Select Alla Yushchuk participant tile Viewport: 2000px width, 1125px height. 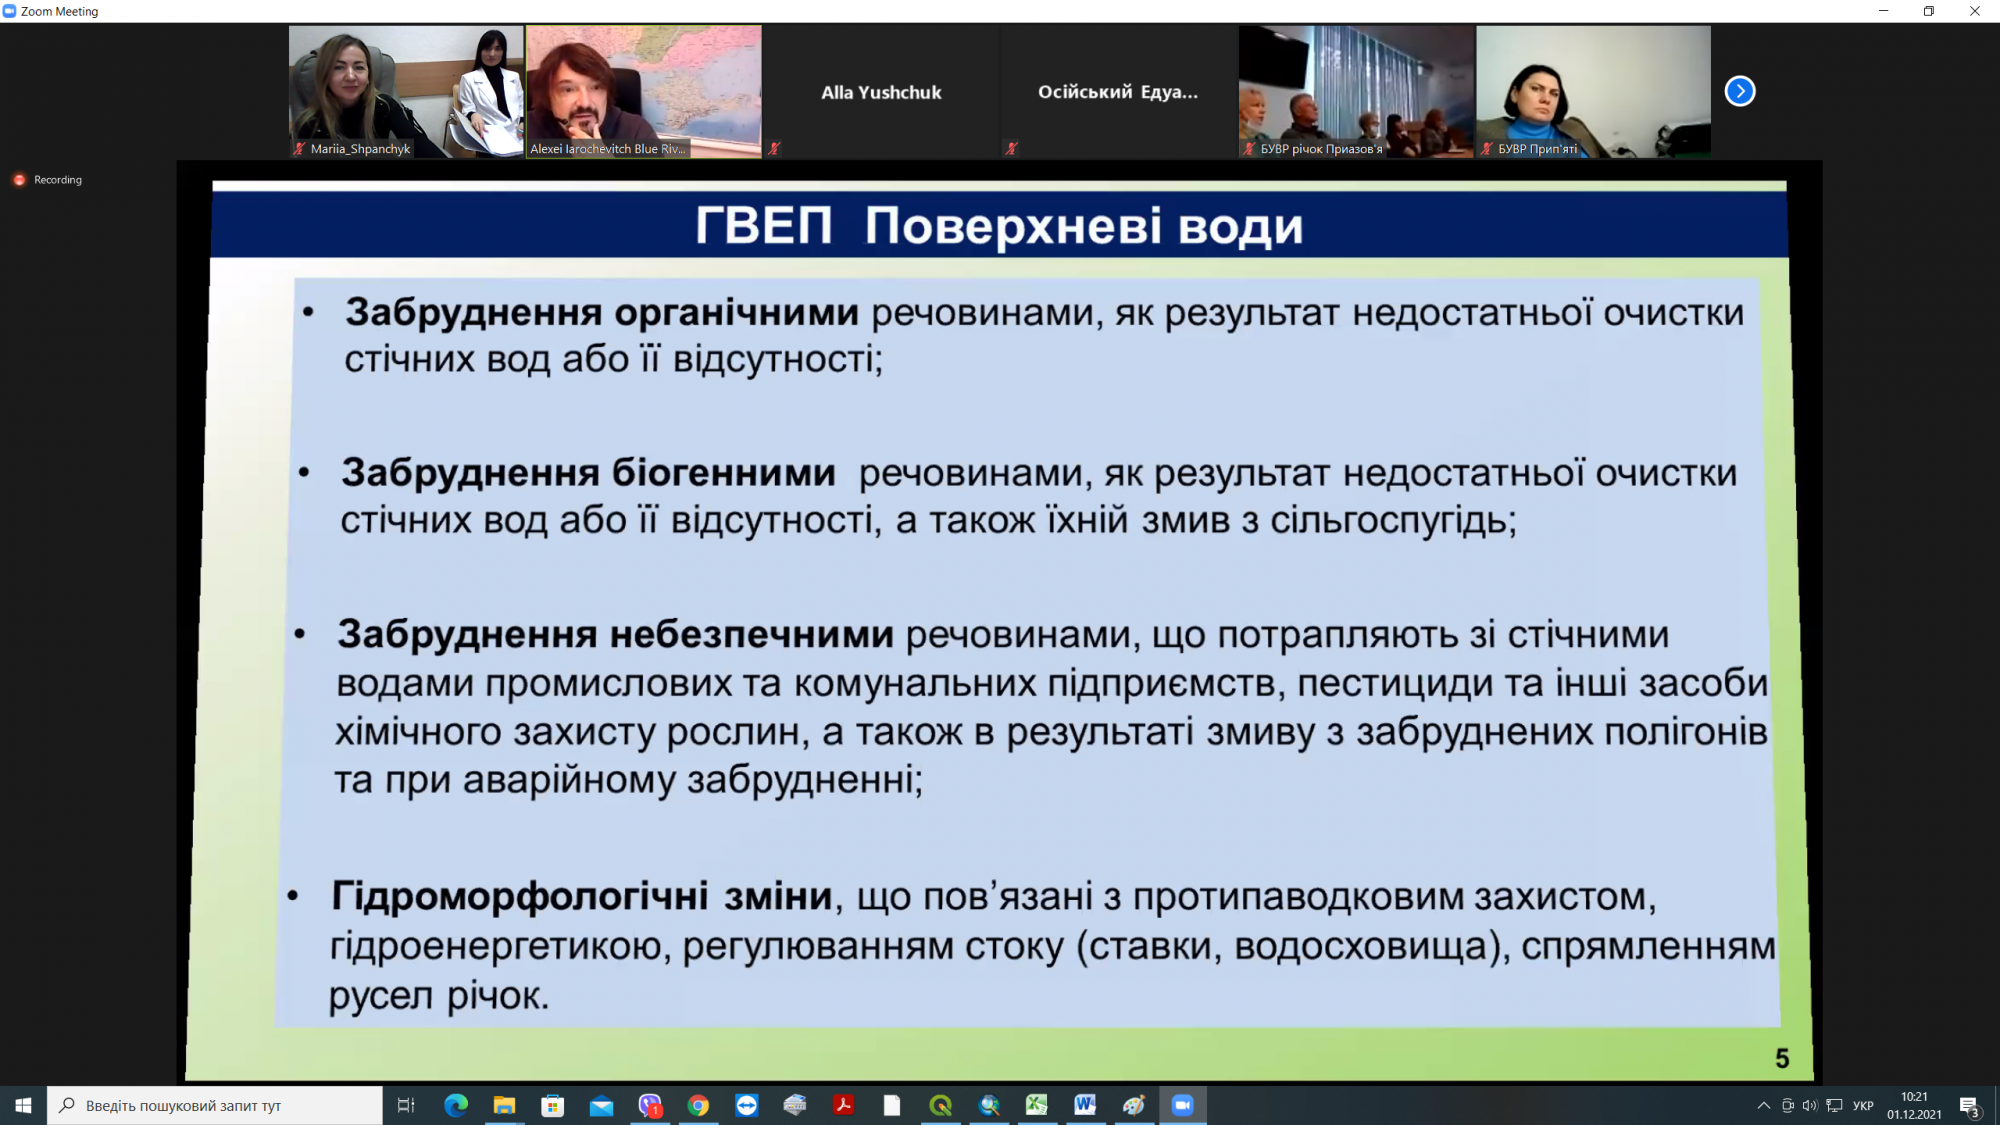pos(881,91)
